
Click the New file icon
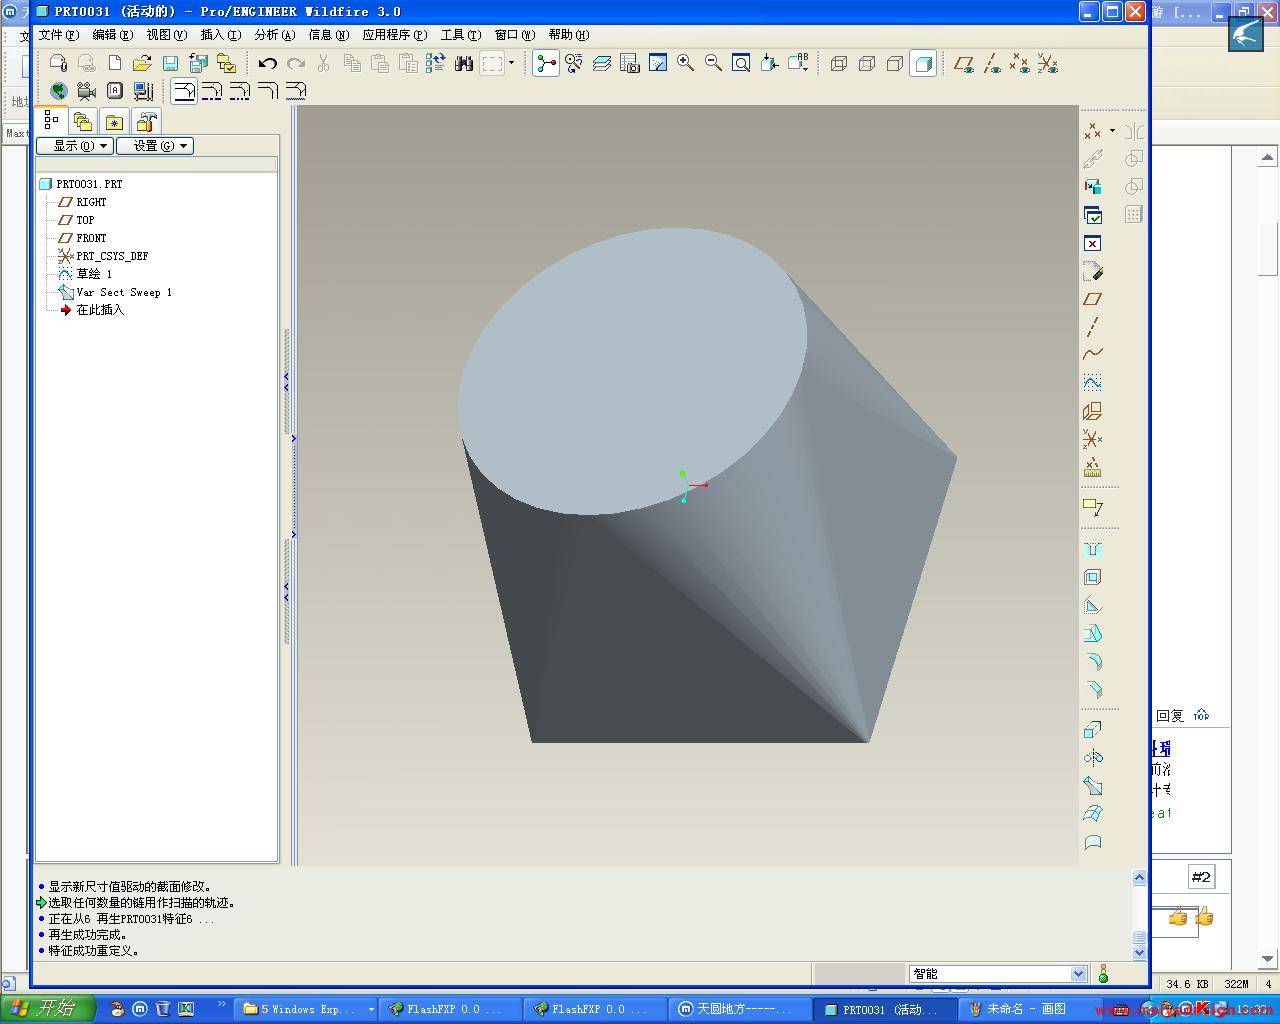[114, 63]
